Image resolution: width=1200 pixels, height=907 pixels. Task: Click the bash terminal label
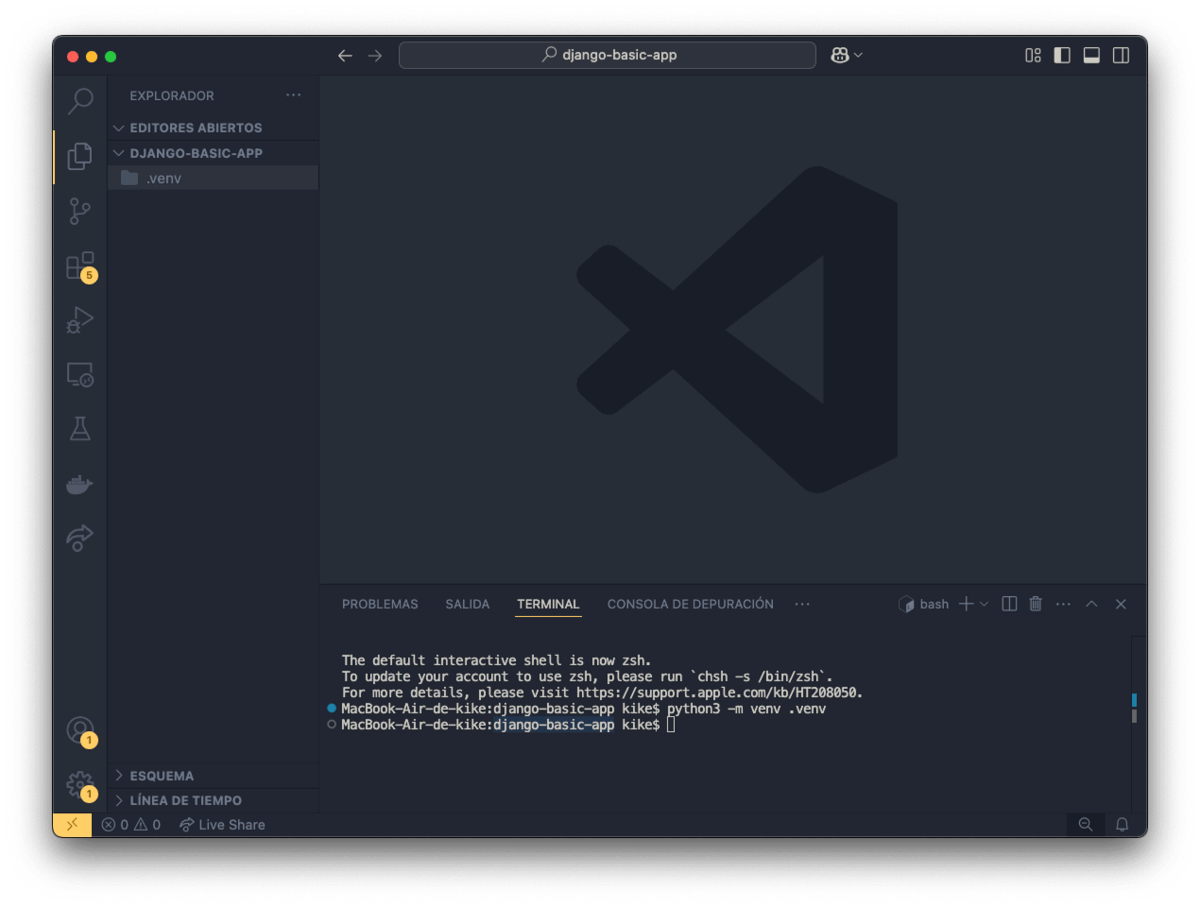(x=924, y=604)
